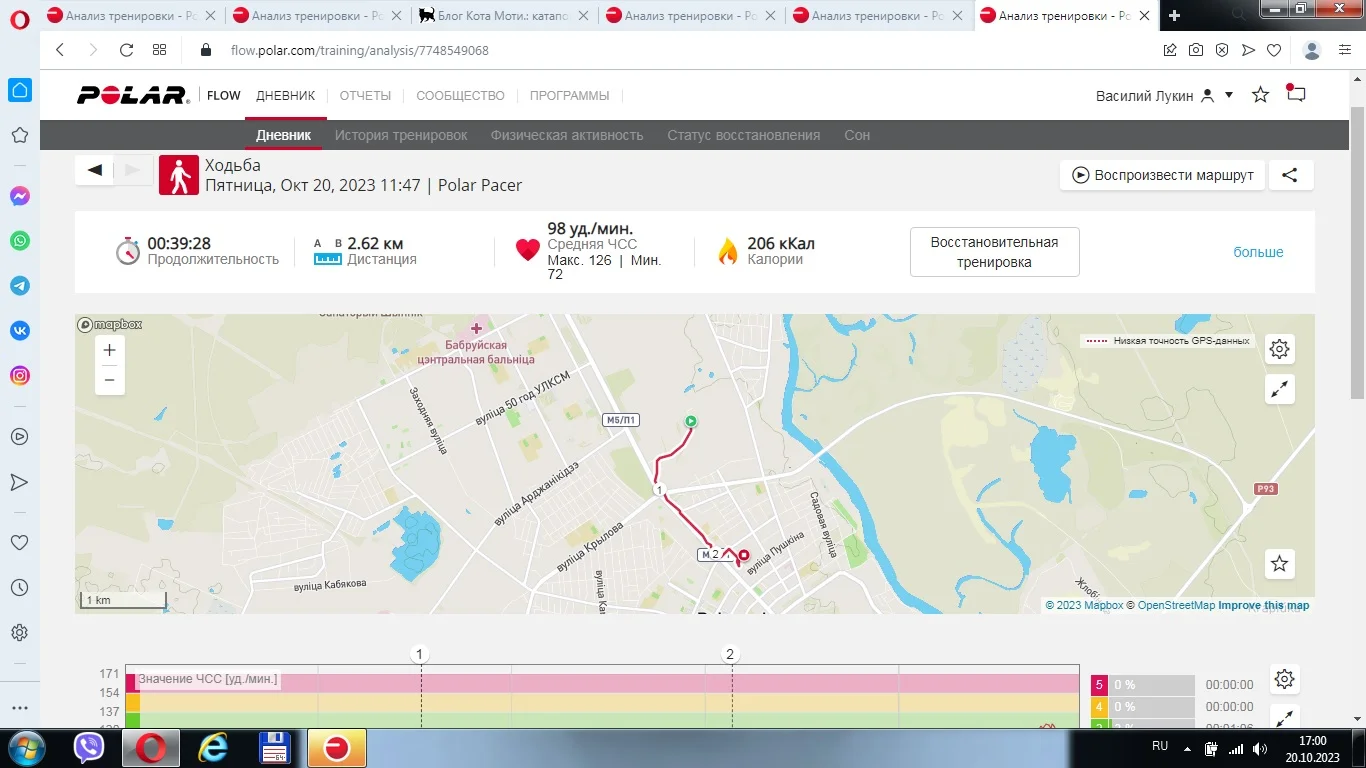The width and height of the screenshot is (1366, 768).
Task: Switch to the Статус восстановления tab
Action: pos(743,135)
